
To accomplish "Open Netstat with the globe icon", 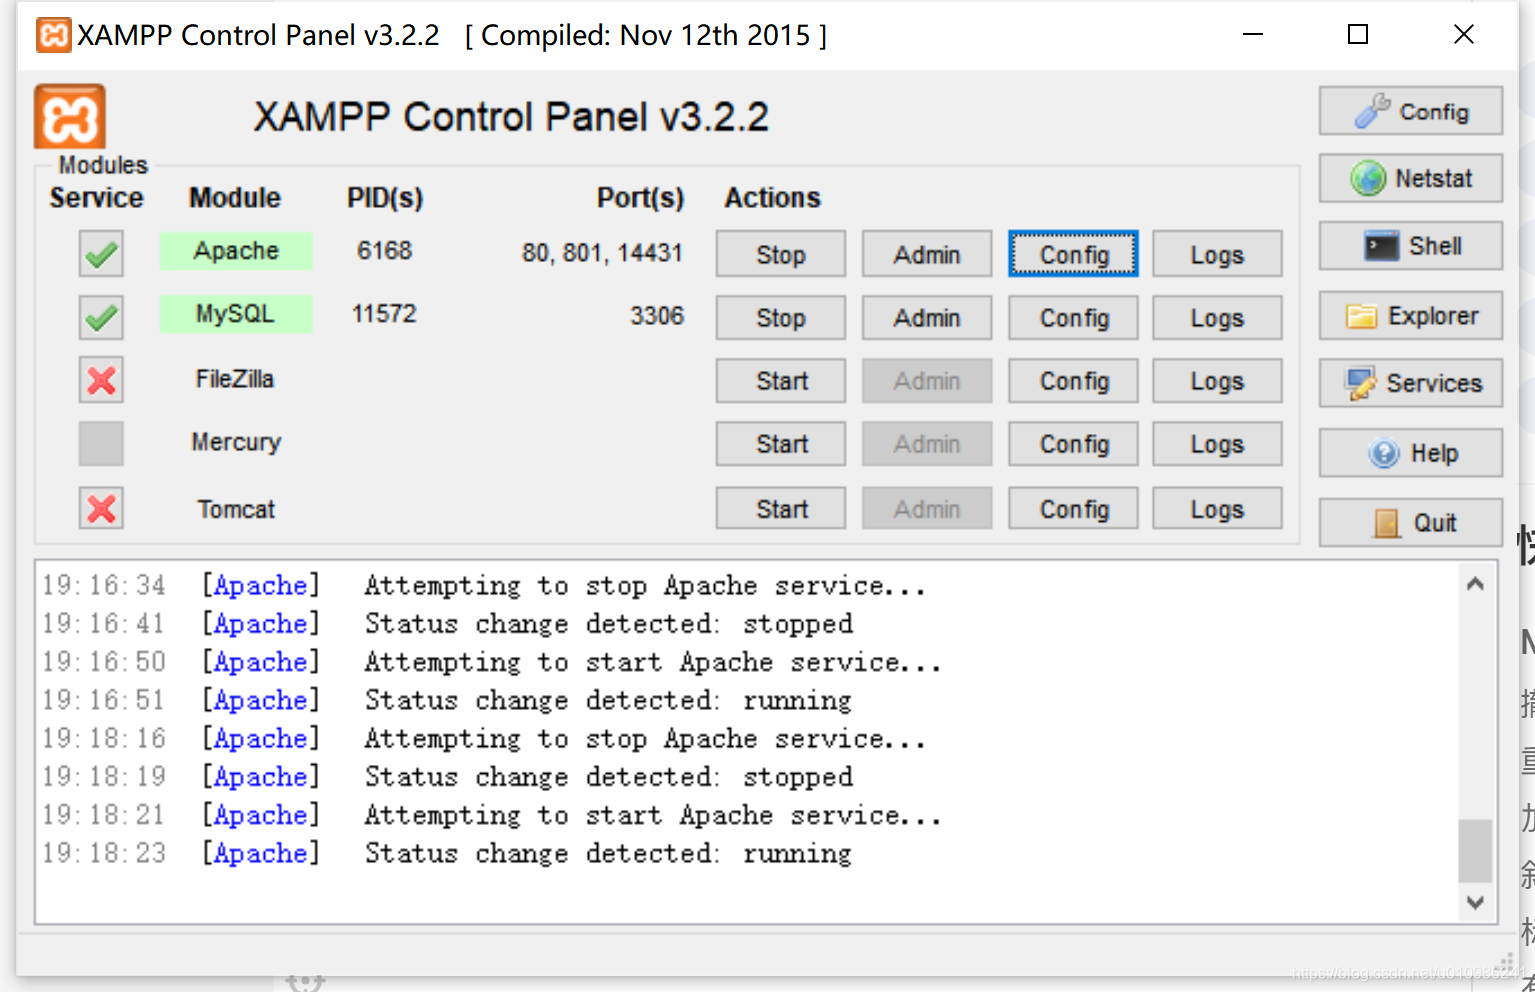I will pos(1410,178).
